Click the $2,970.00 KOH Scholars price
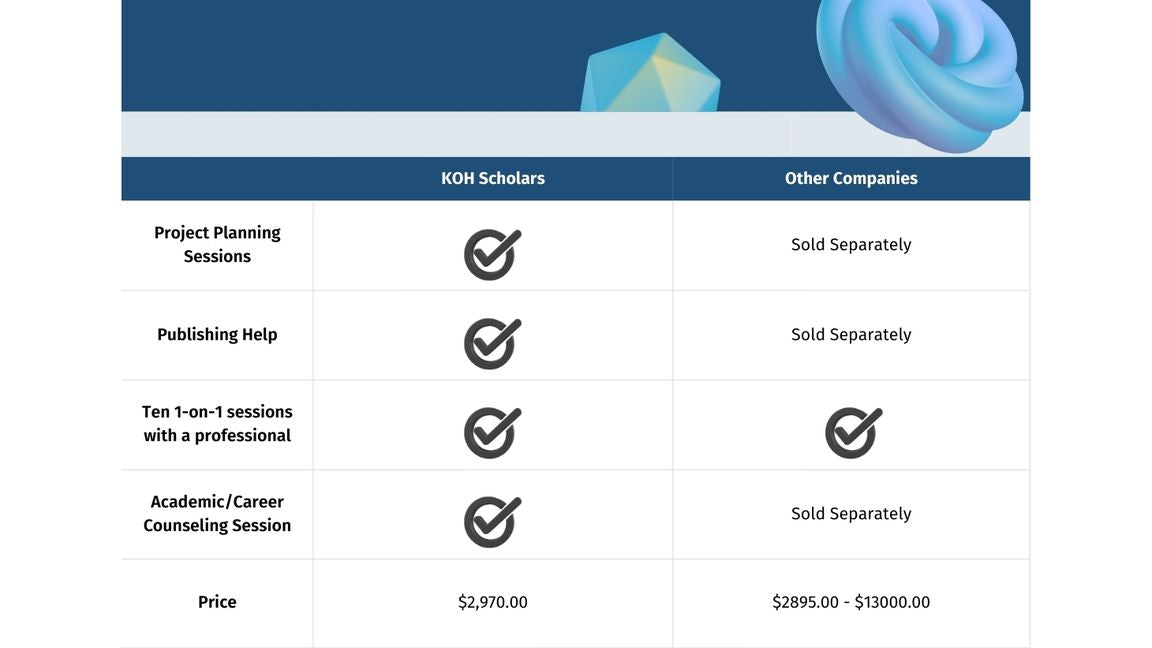Image resolution: width=1152 pixels, height=648 pixels. 493,602
